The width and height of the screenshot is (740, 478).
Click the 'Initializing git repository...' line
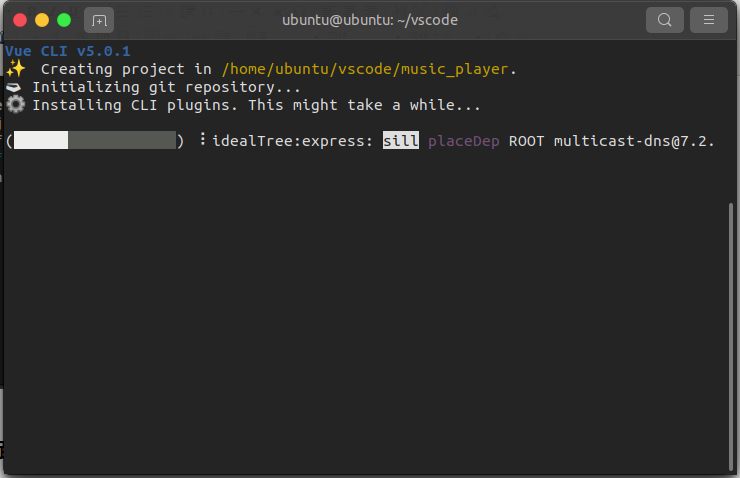coord(166,87)
